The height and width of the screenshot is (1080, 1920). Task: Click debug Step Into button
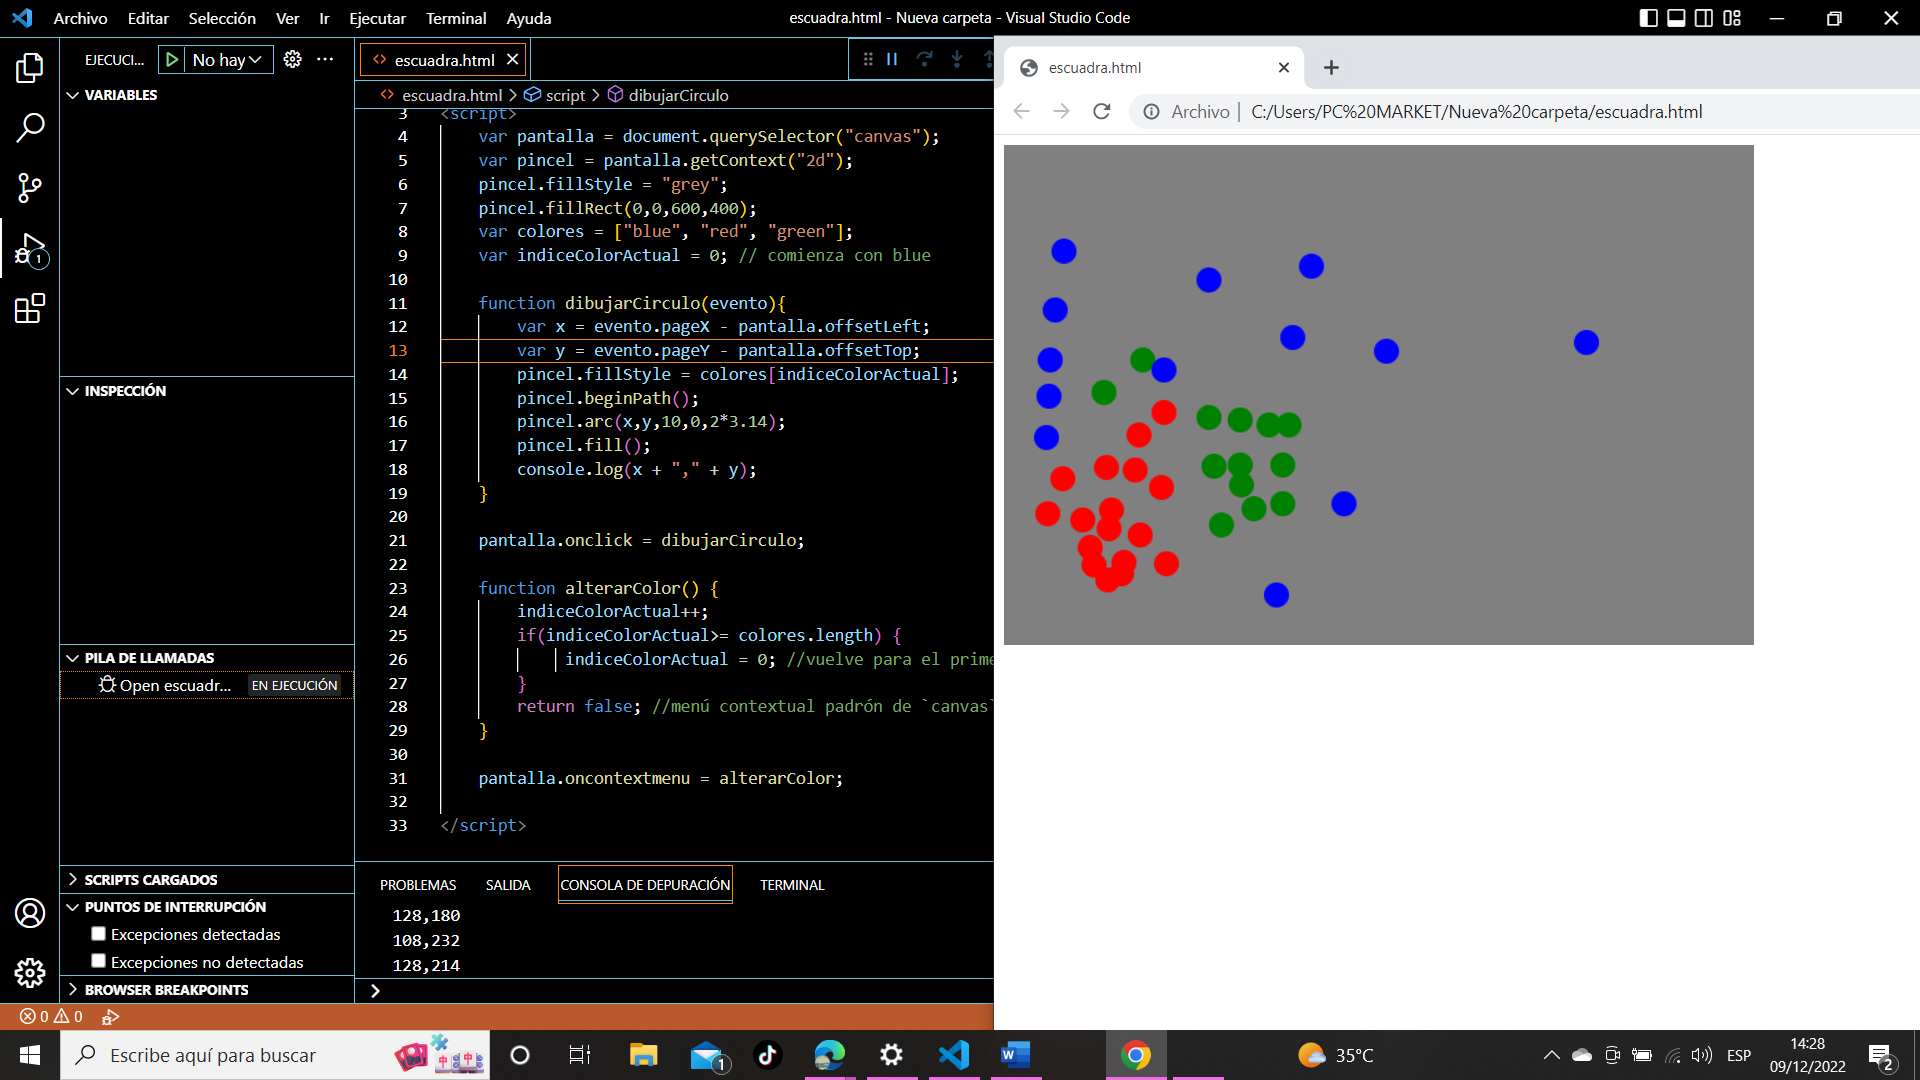[957, 60]
